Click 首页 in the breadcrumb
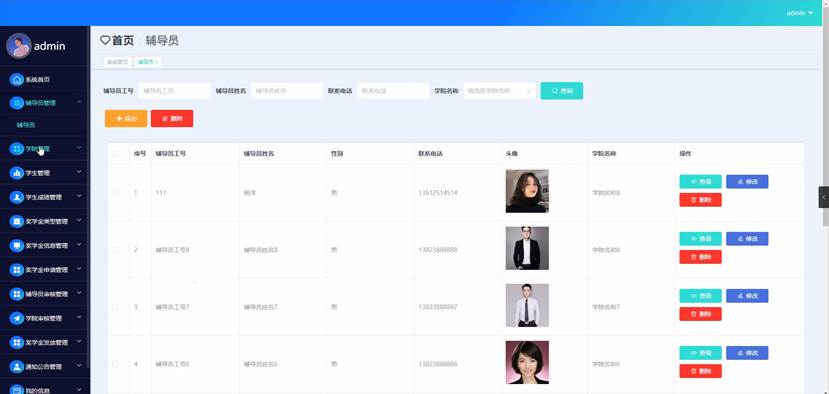 (123, 40)
